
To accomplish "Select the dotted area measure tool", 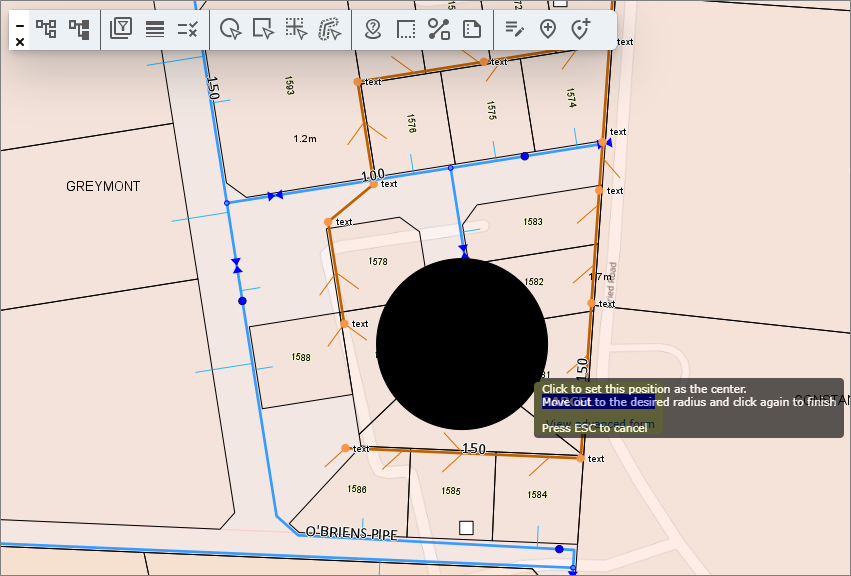I will tap(406, 29).
